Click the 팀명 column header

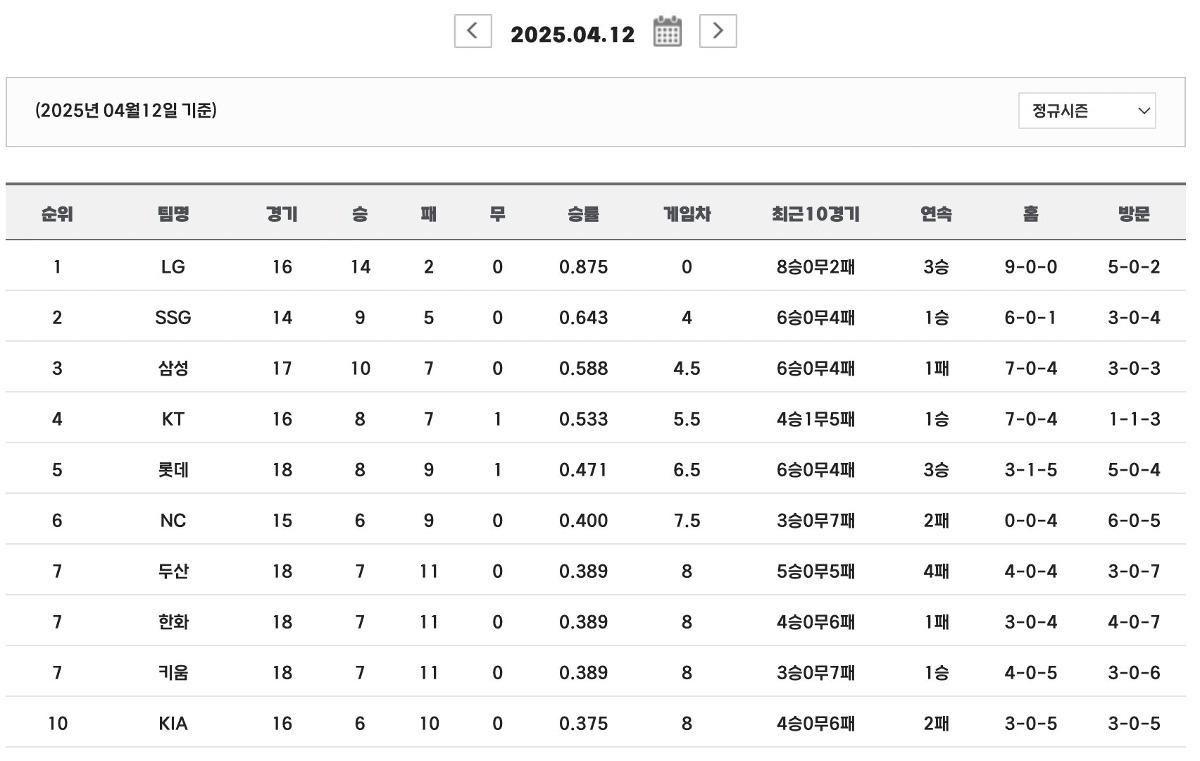(x=173, y=213)
